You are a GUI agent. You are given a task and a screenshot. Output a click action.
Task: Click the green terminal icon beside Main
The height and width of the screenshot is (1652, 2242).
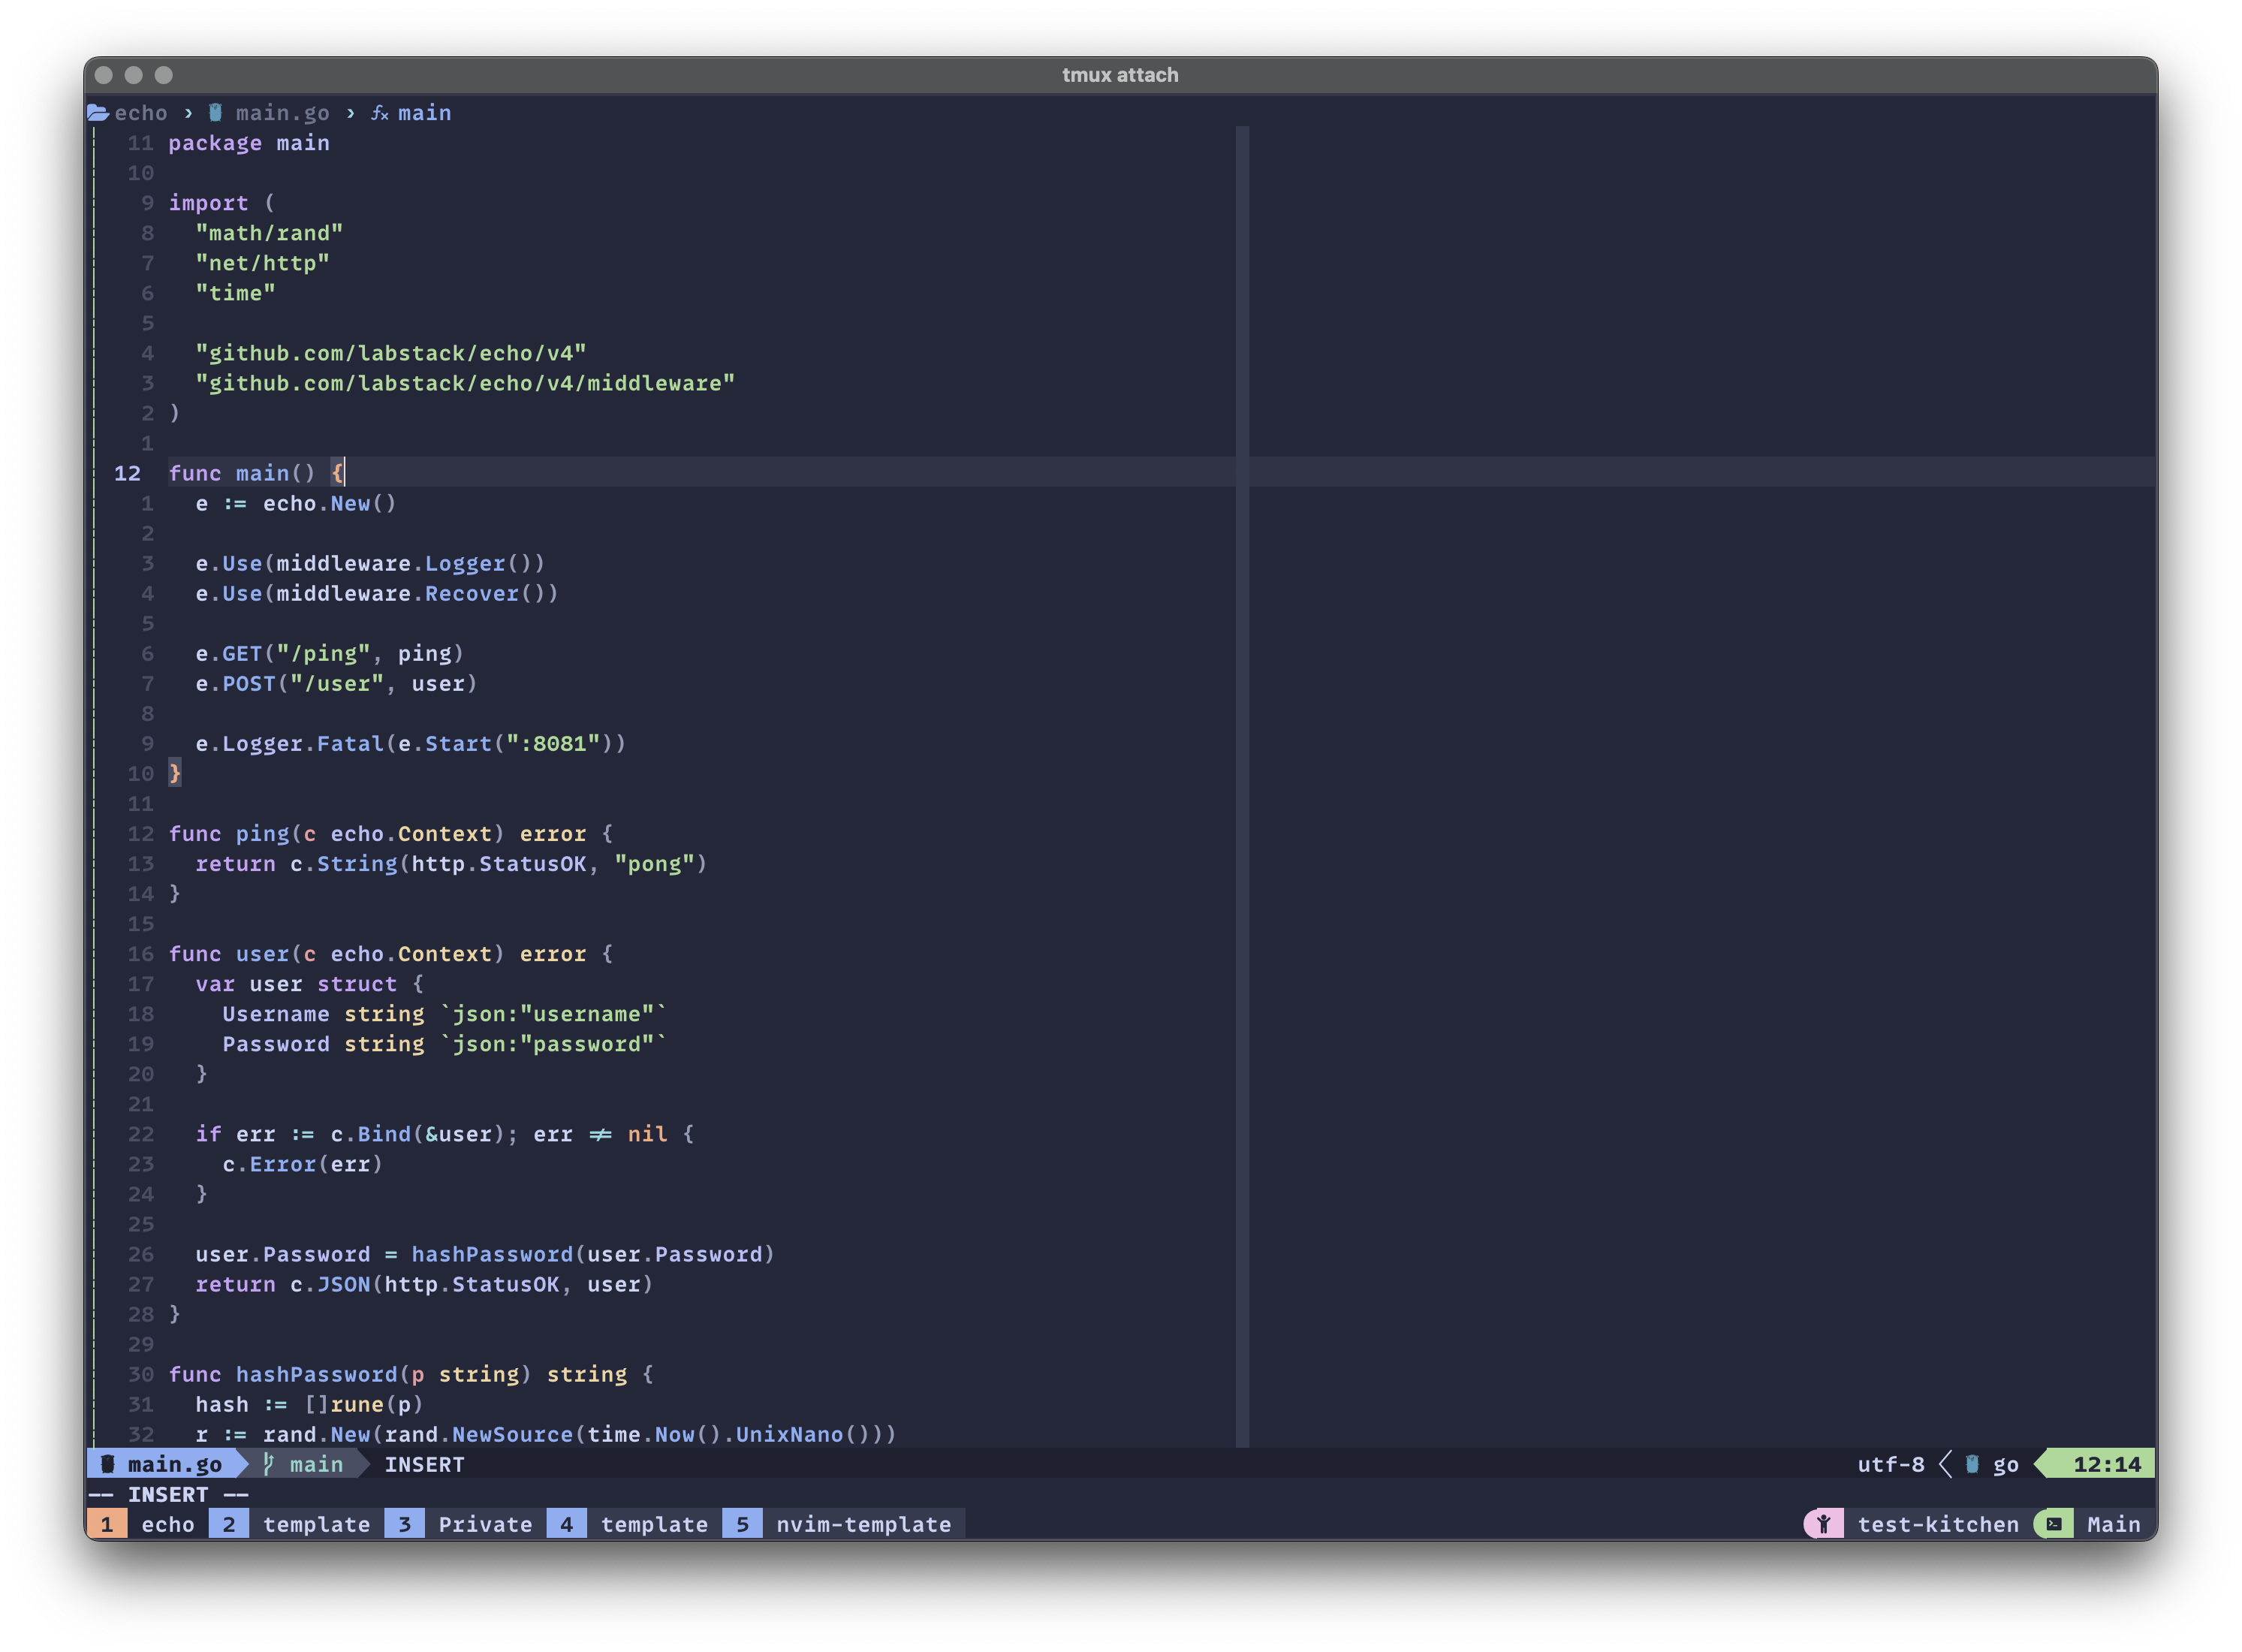coord(2054,1524)
